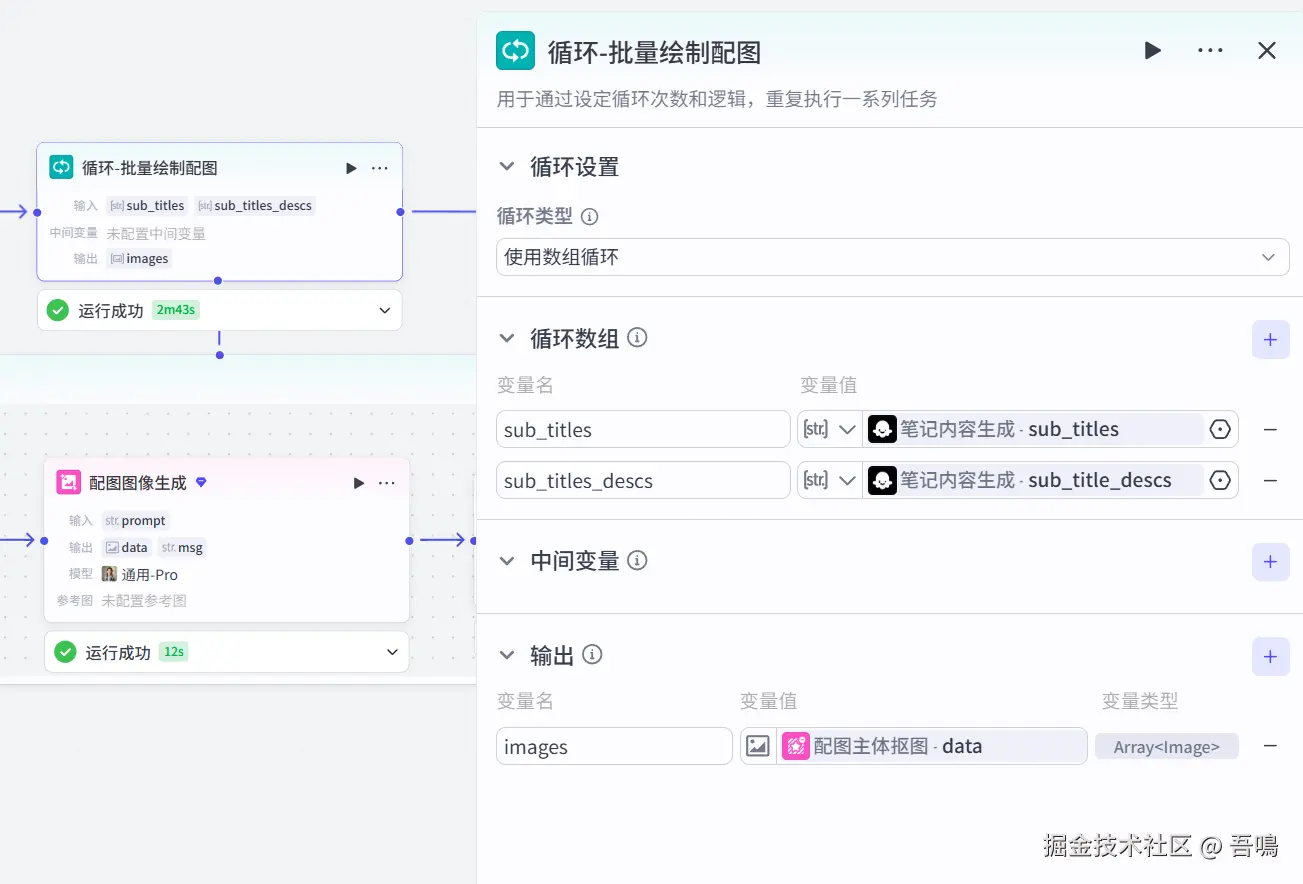Collapse the 循环数组 section

(x=507, y=338)
